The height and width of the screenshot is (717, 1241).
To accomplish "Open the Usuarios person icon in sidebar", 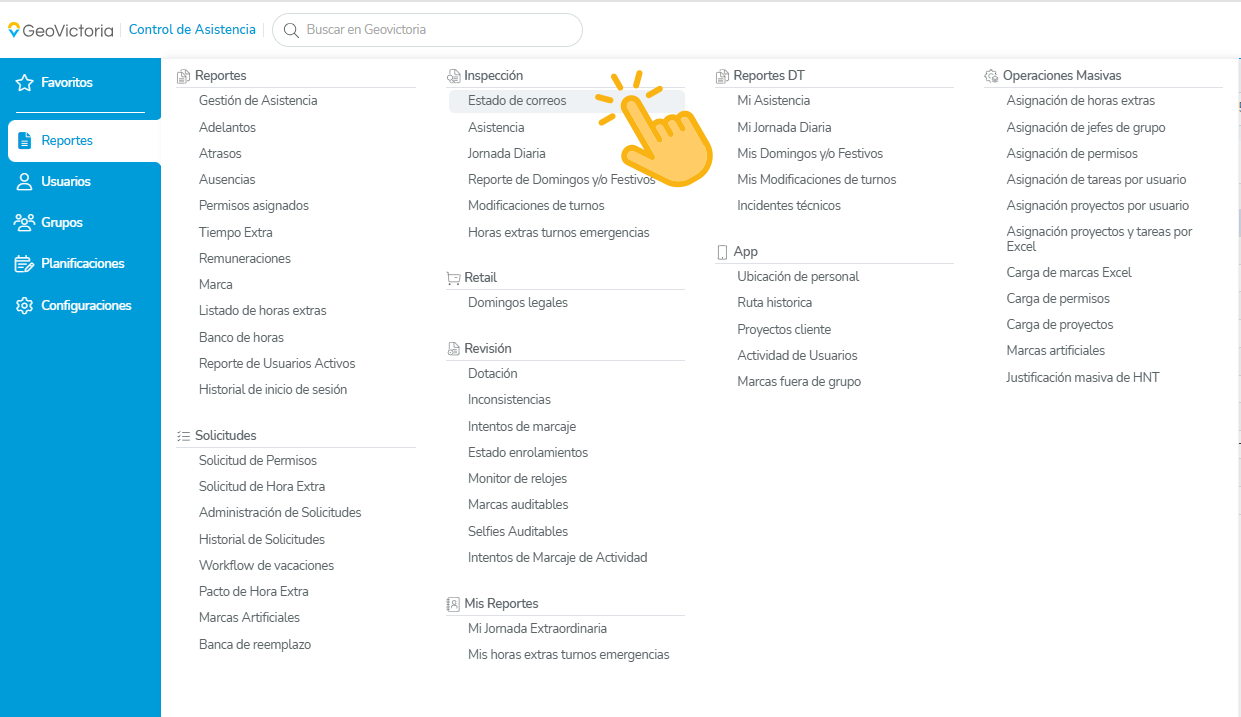I will pyautogui.click(x=25, y=182).
